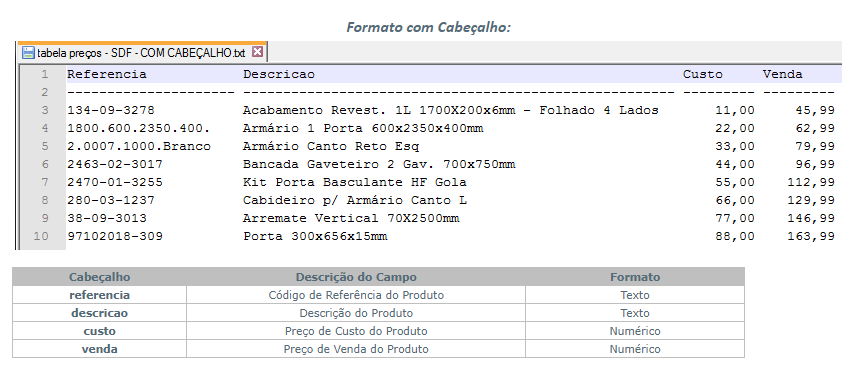The height and width of the screenshot is (388, 851).
Task: Select the tabela preços - SDF - COM CABEÇALHO.txt tab
Action: [142, 52]
